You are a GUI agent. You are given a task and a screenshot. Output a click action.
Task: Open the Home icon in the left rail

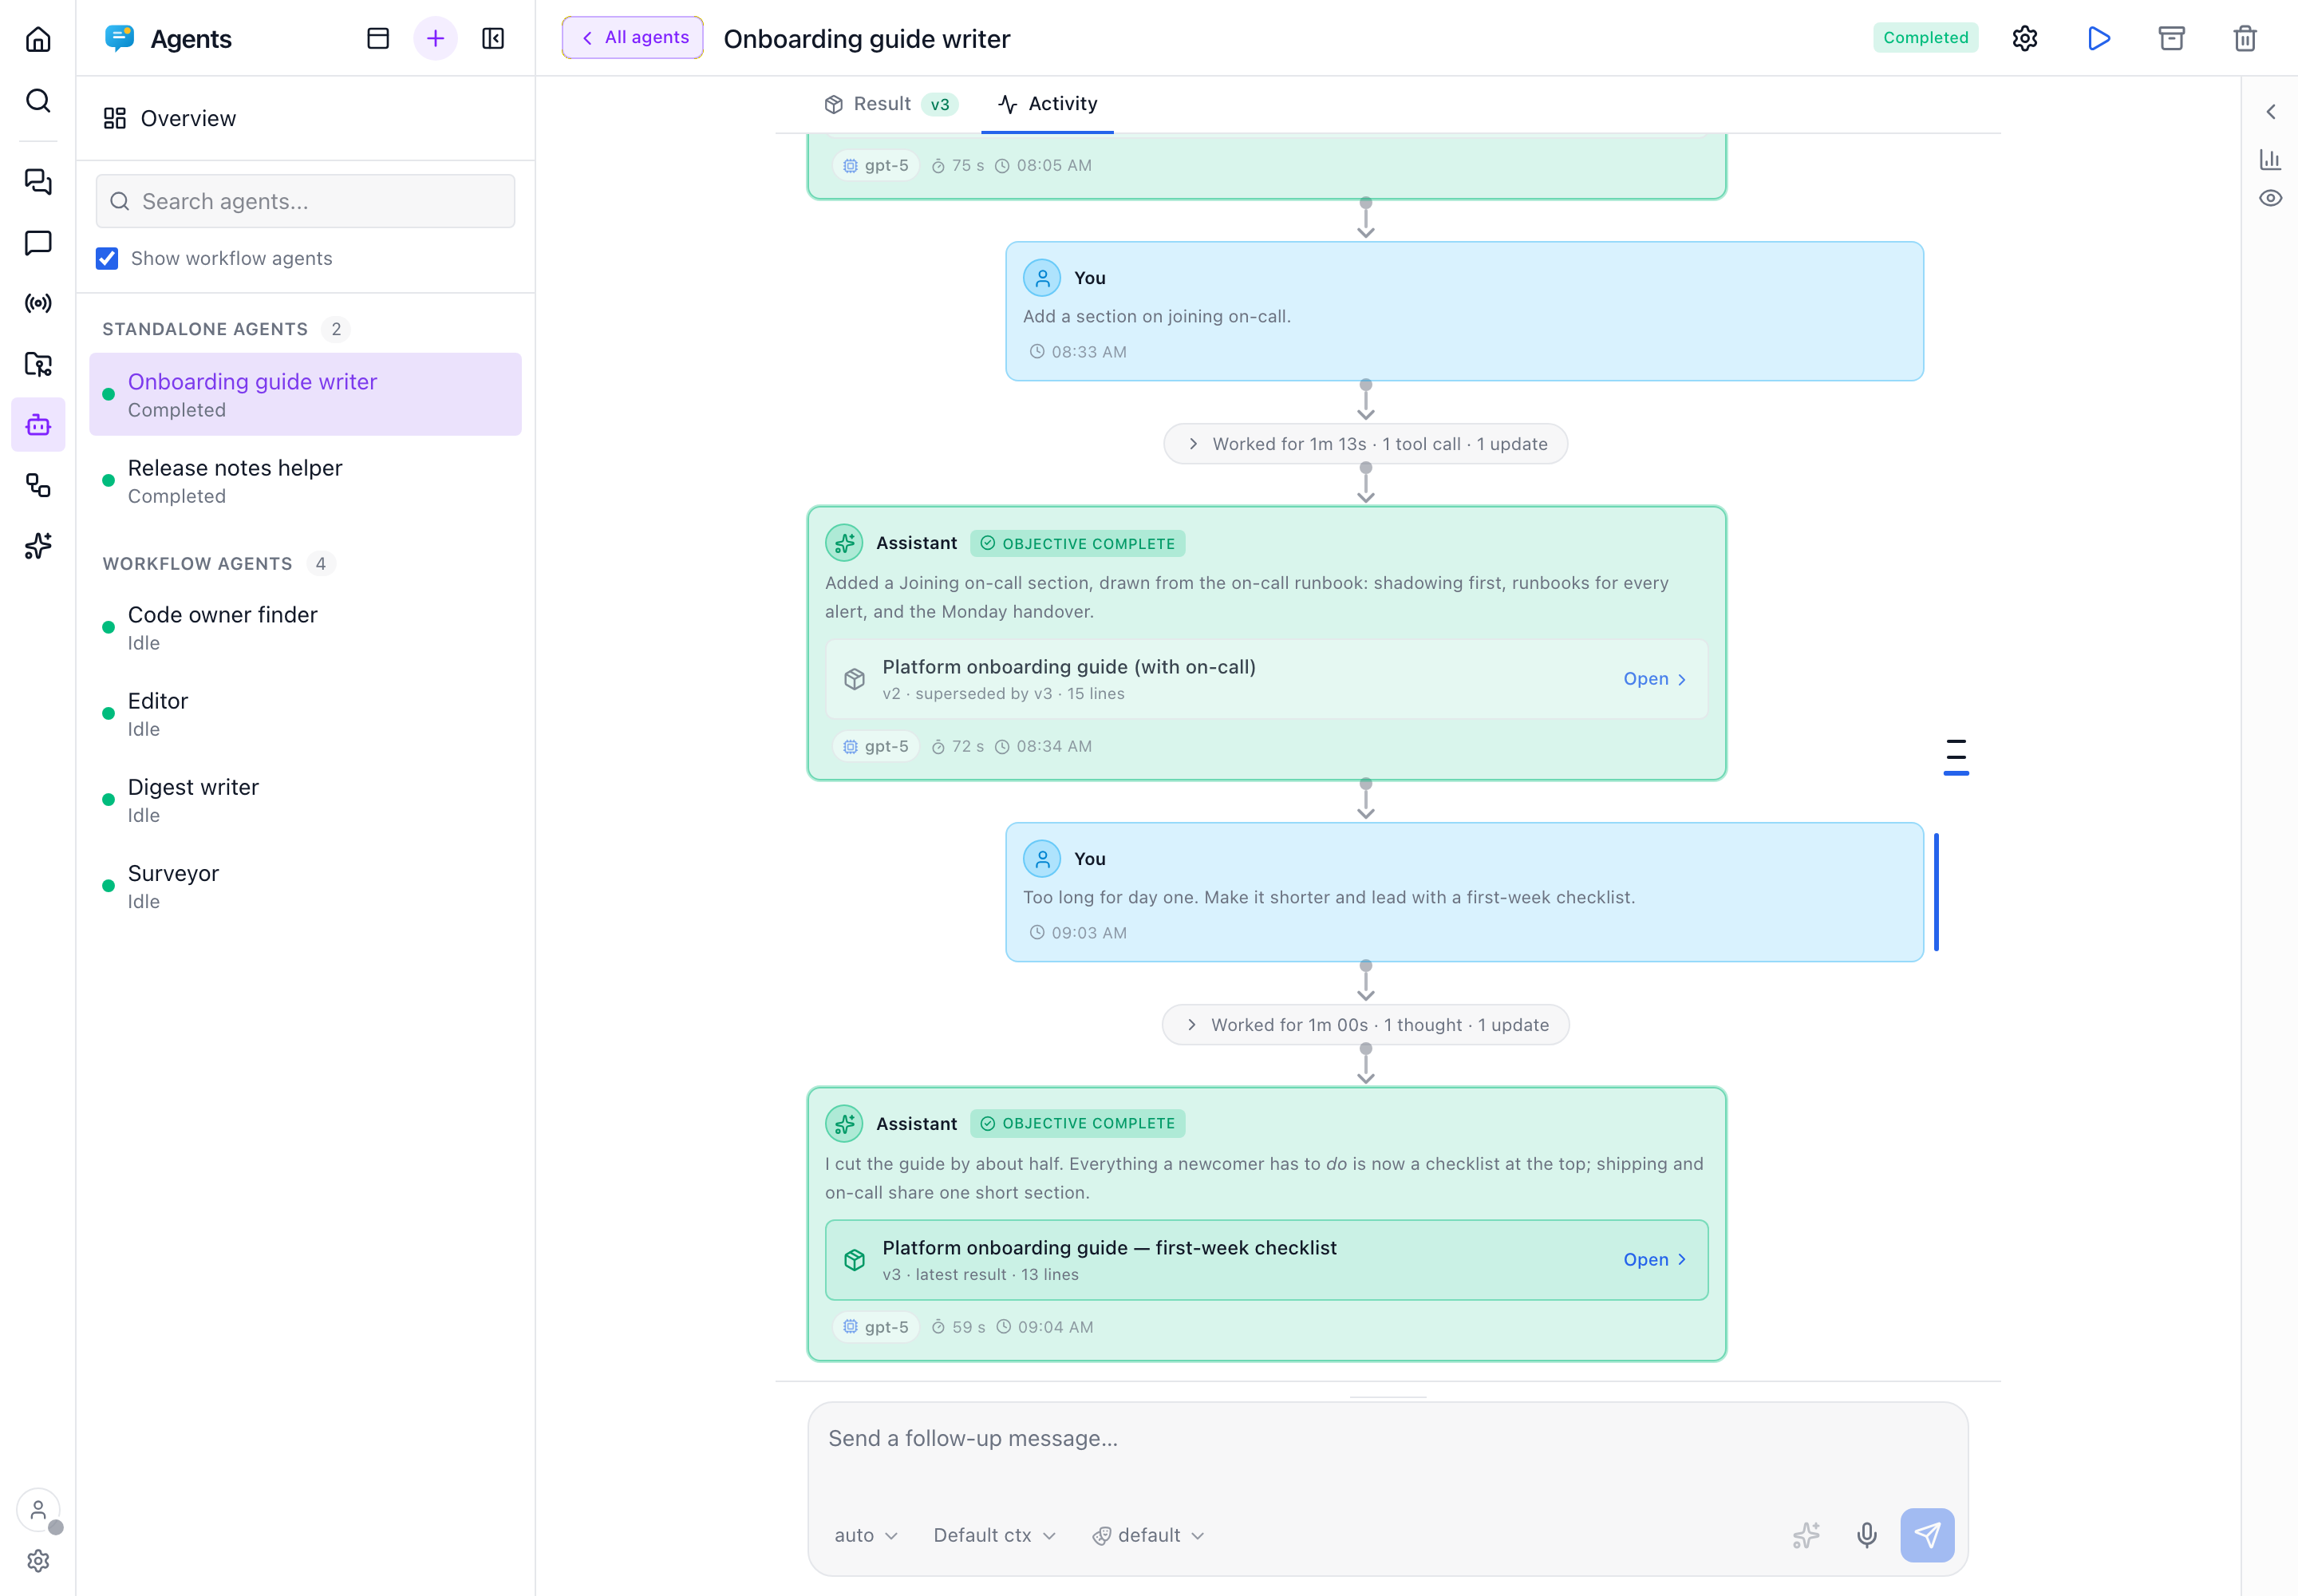(38, 39)
